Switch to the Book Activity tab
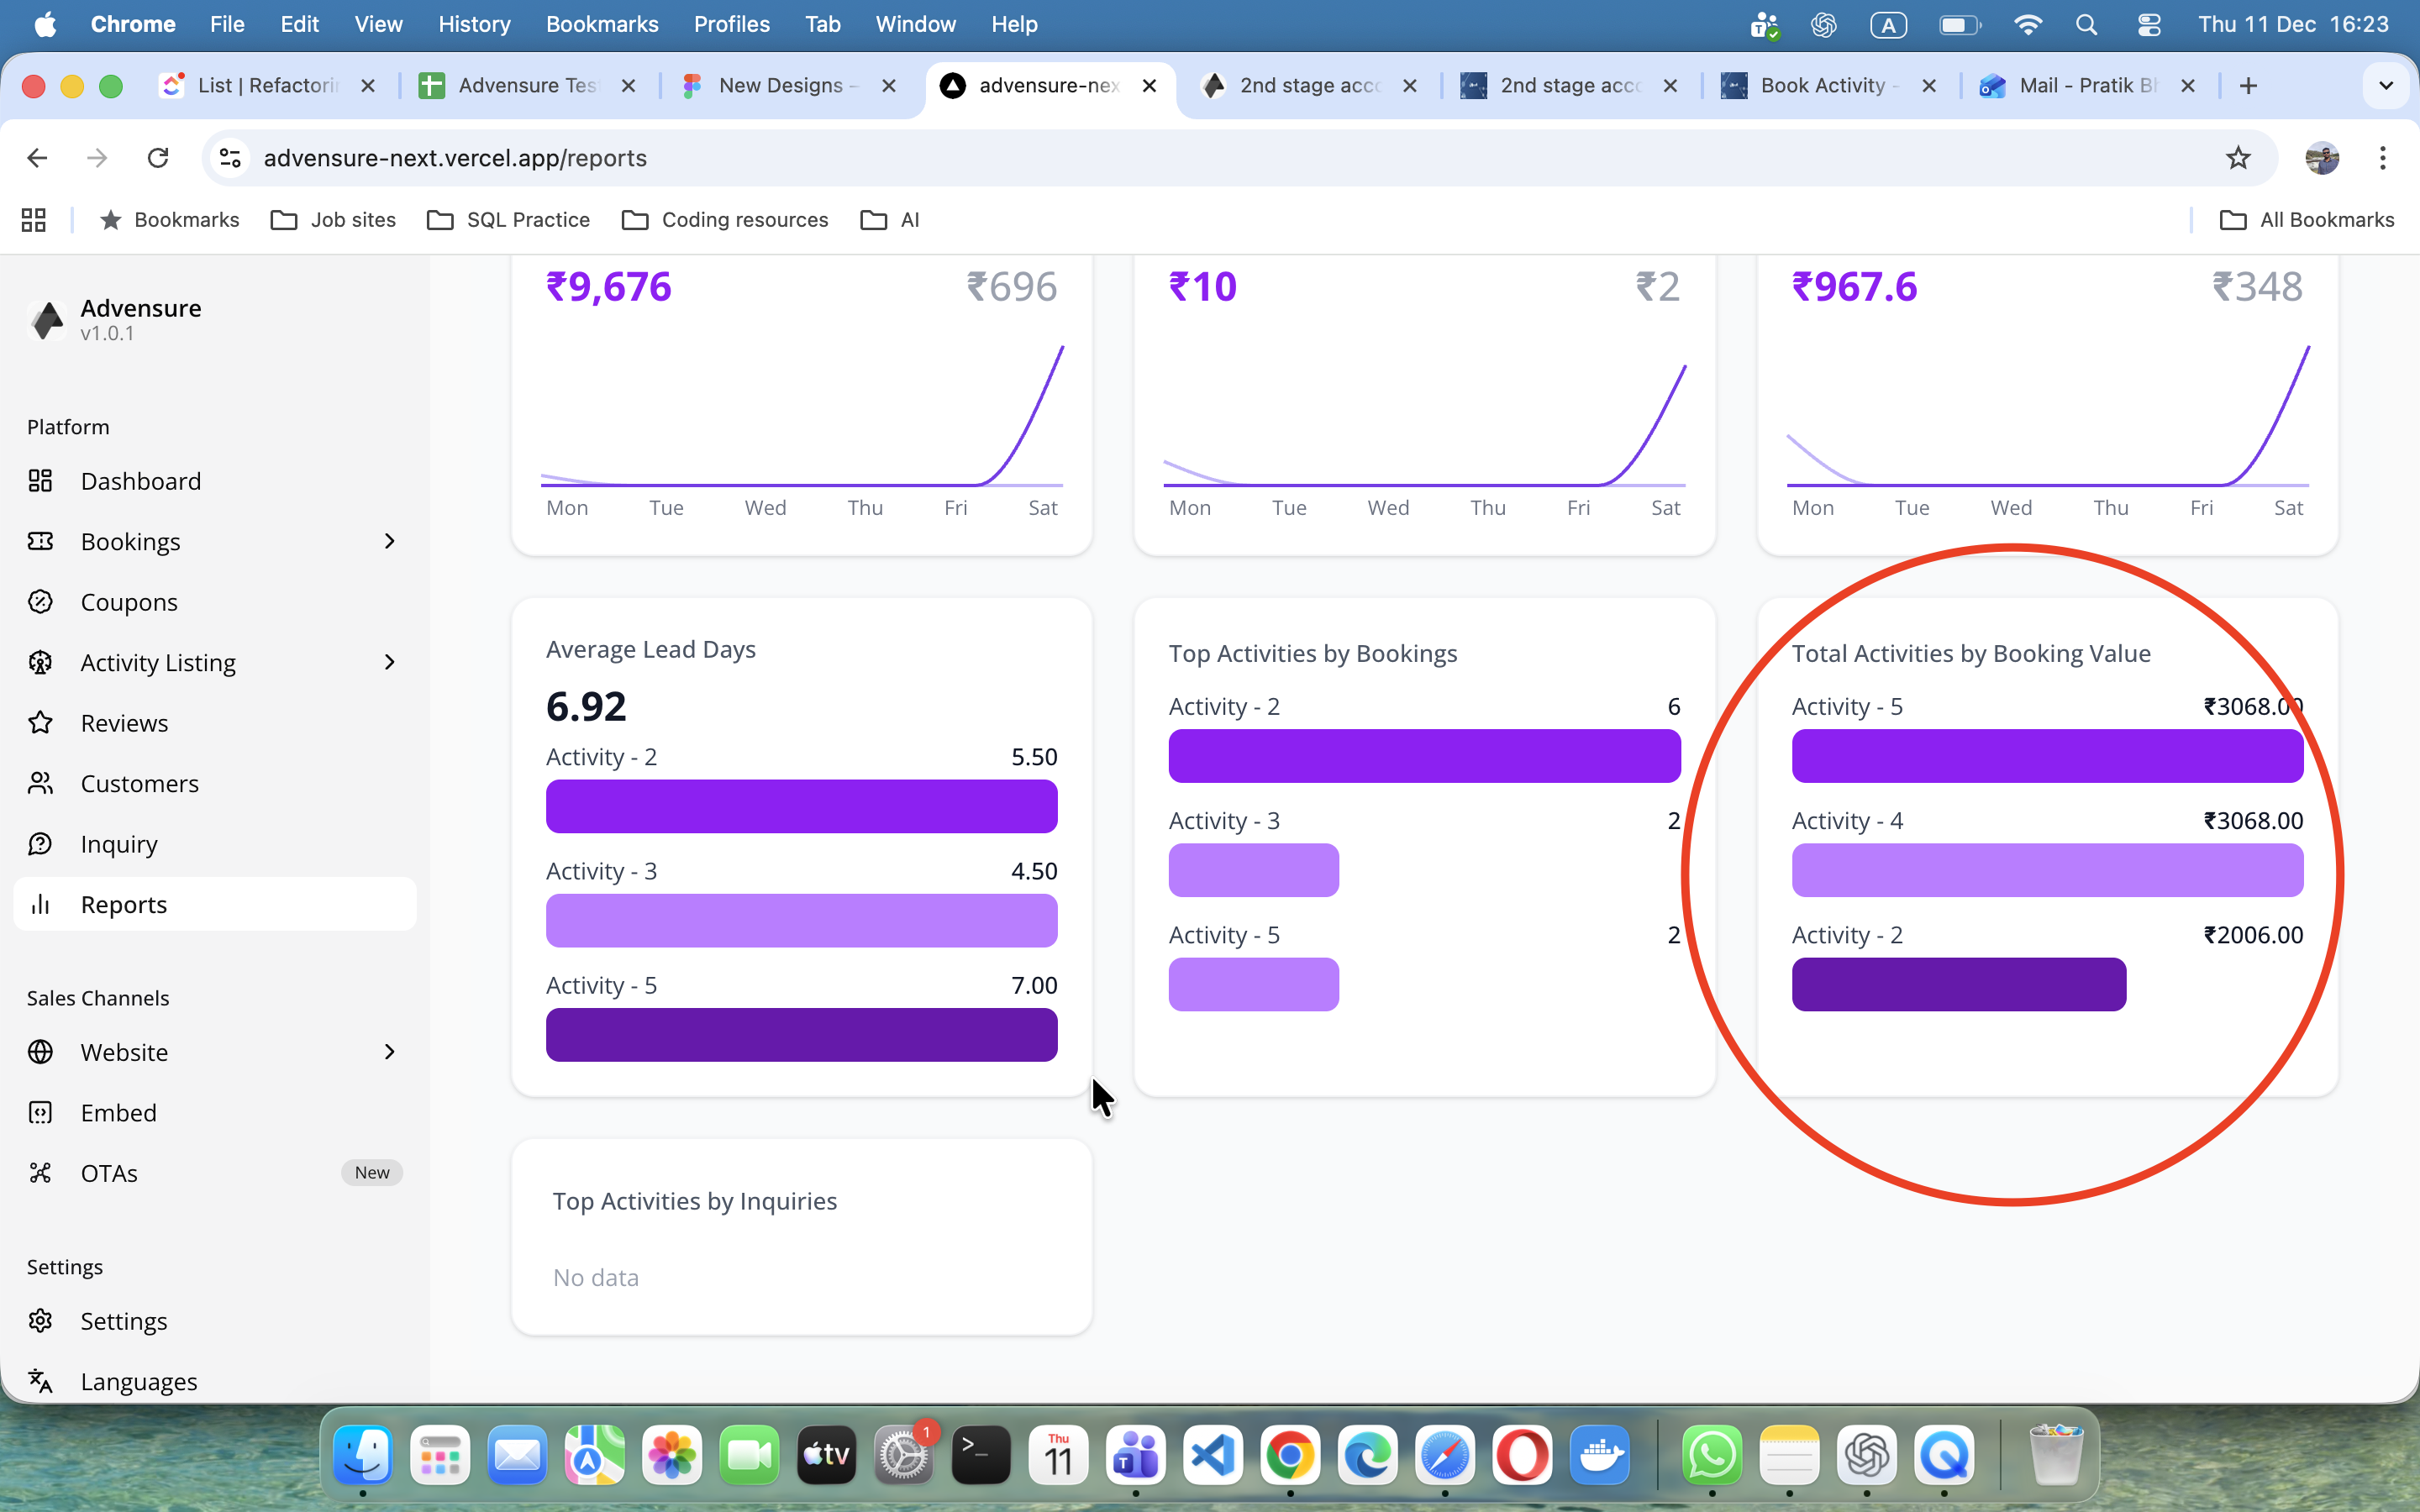This screenshot has height=1512, width=2420. coord(1821,86)
